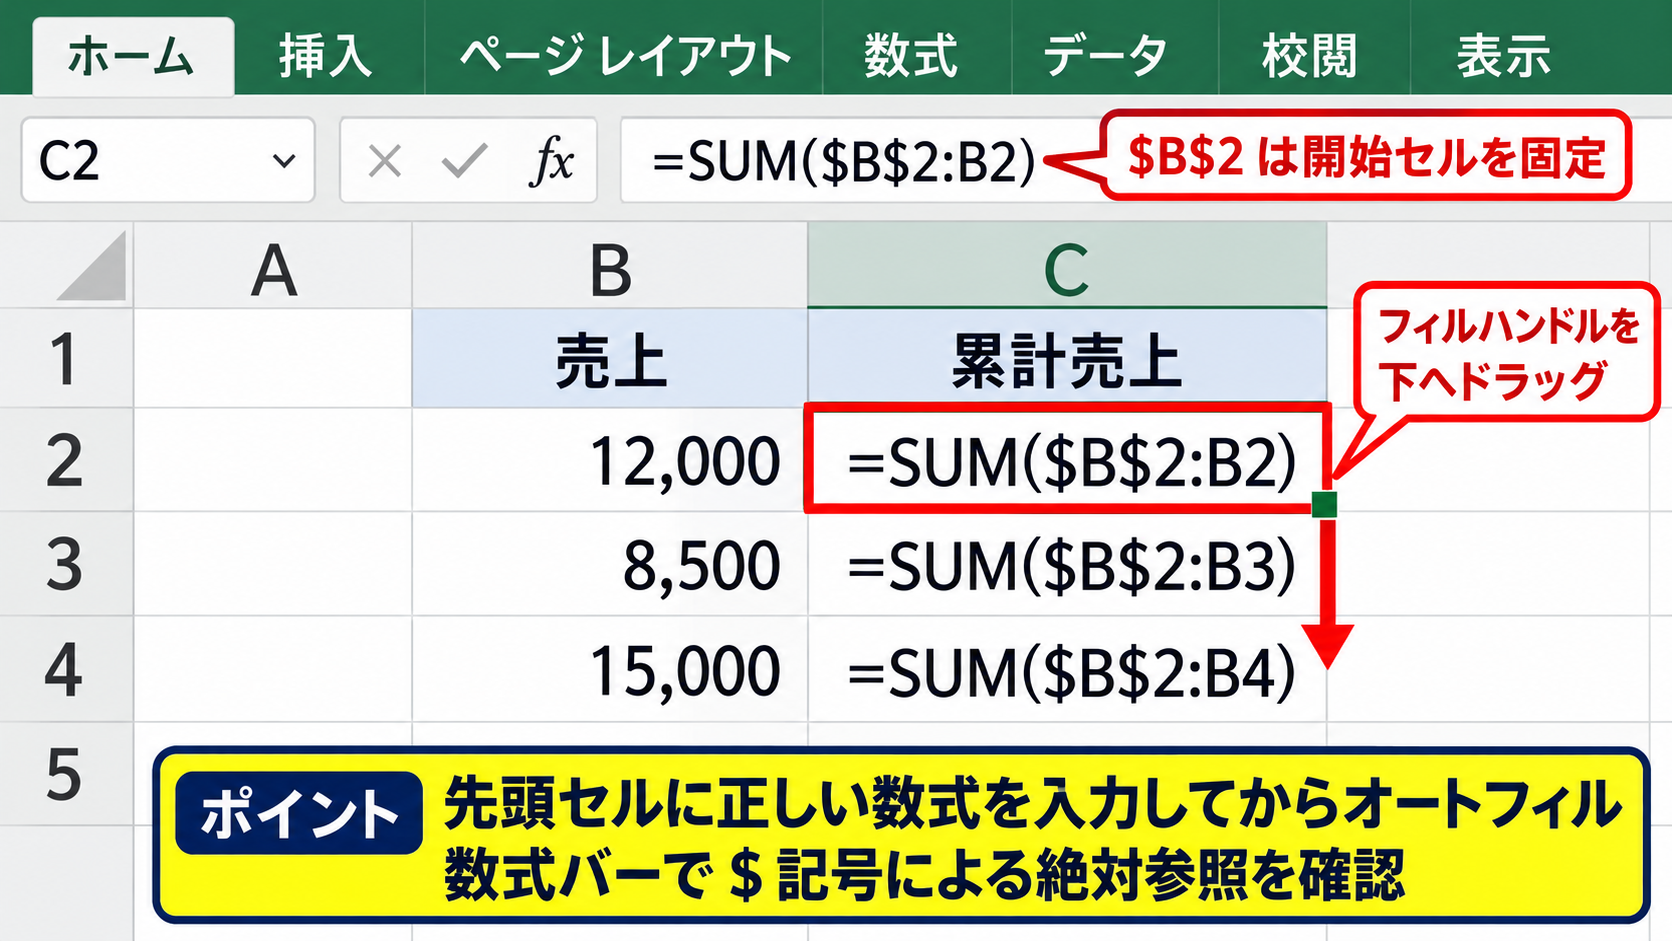Select row 5 header
This screenshot has height=941, width=1672.
(65, 774)
